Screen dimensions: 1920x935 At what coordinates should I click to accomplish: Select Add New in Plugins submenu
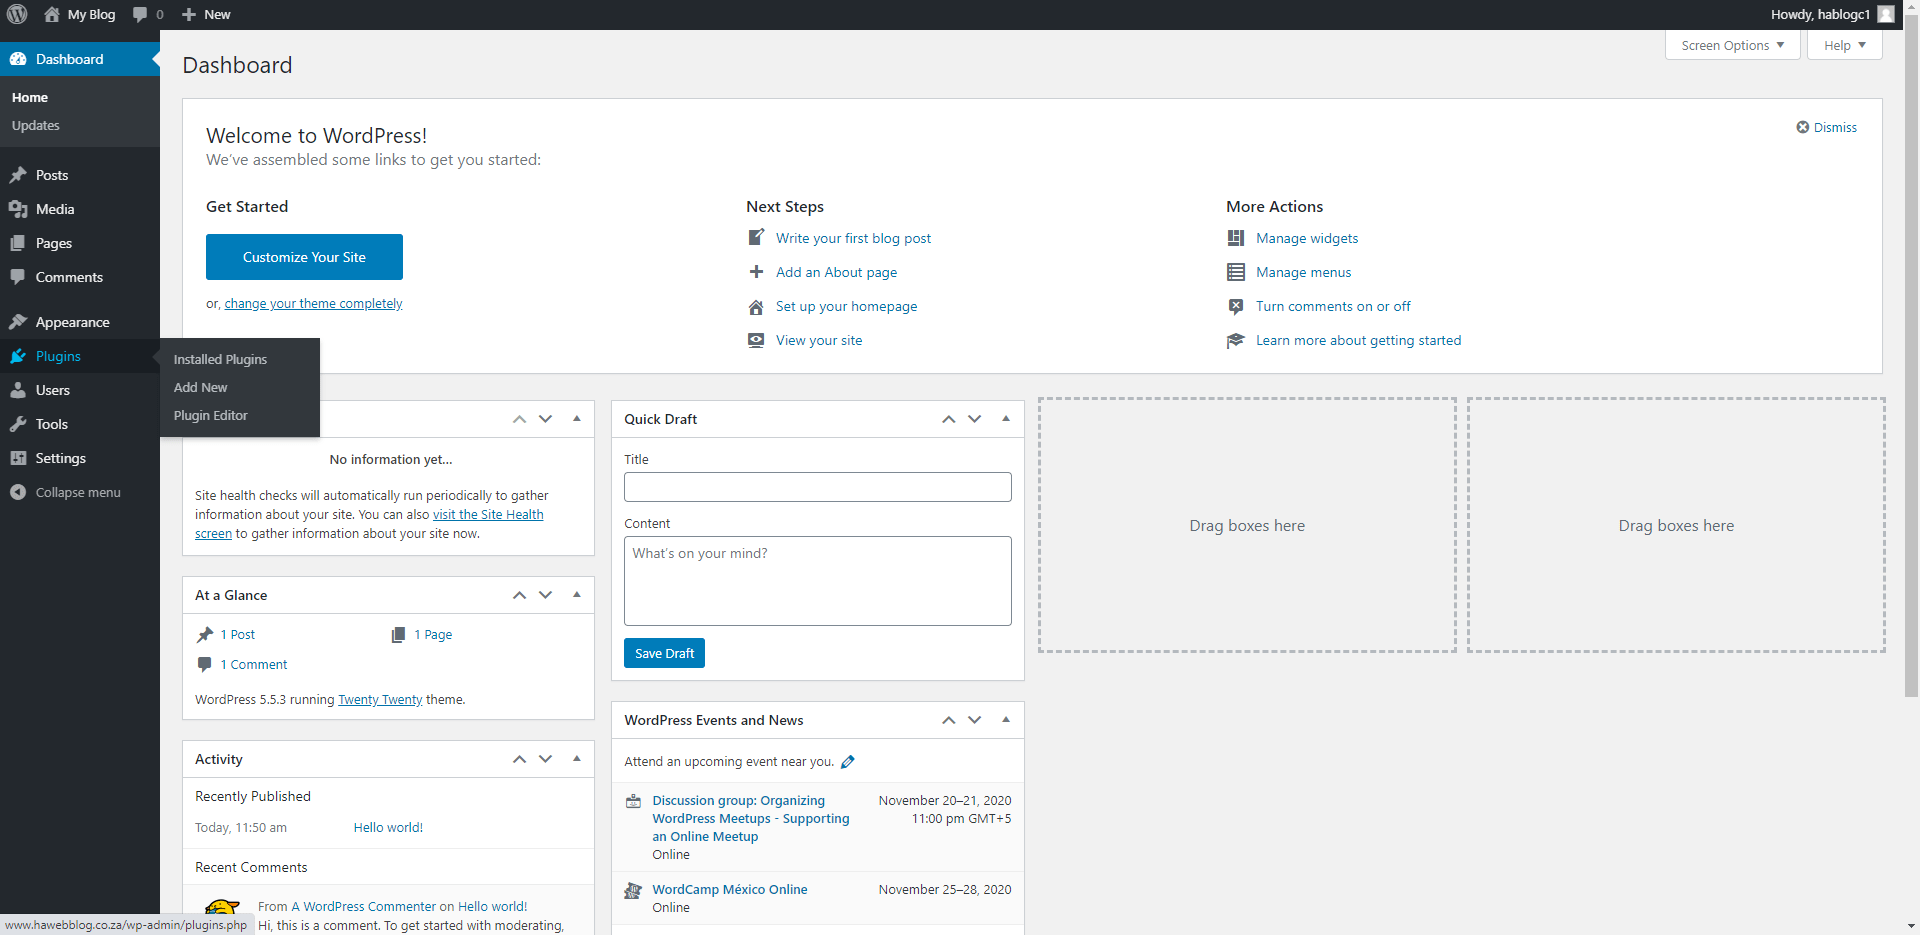coord(201,387)
